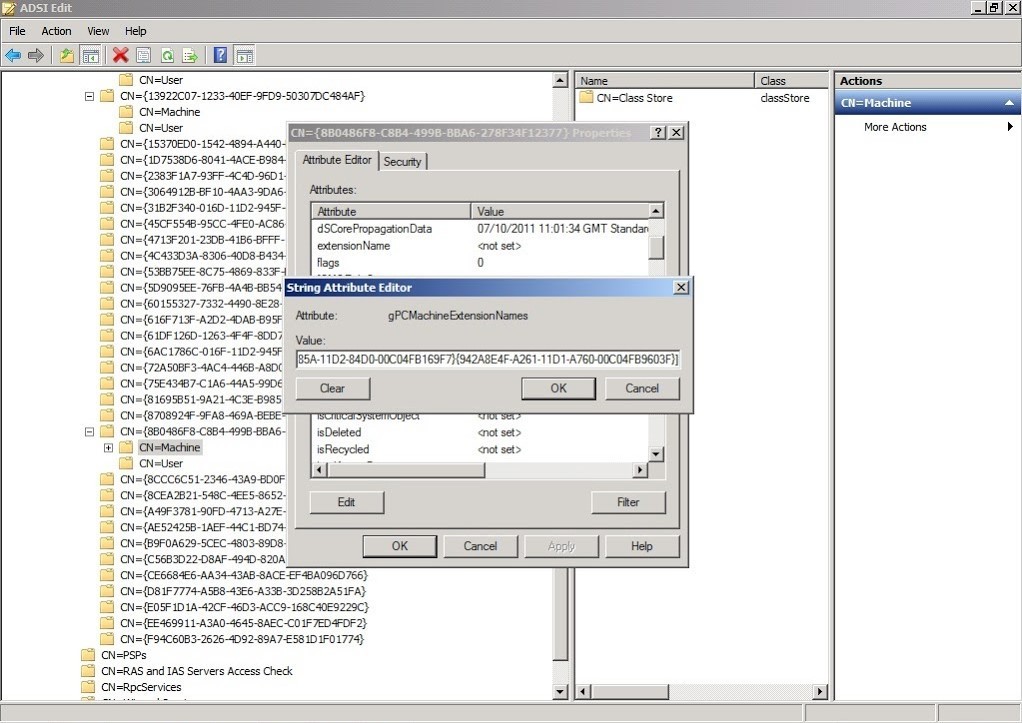Click the blue Help toolbar icon

(220, 55)
